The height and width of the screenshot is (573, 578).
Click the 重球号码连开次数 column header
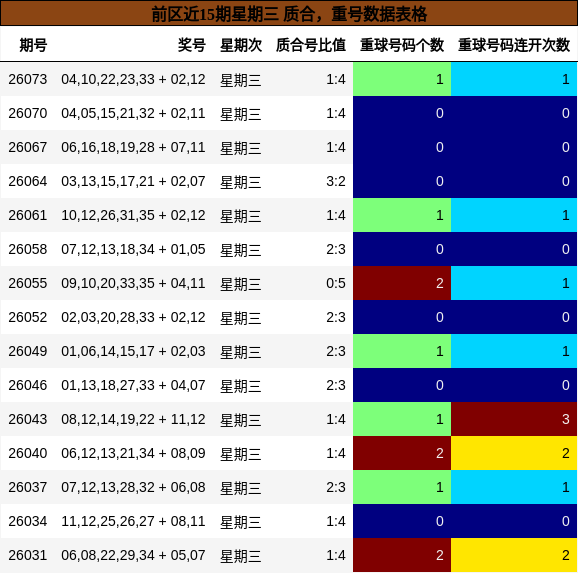coord(514,45)
